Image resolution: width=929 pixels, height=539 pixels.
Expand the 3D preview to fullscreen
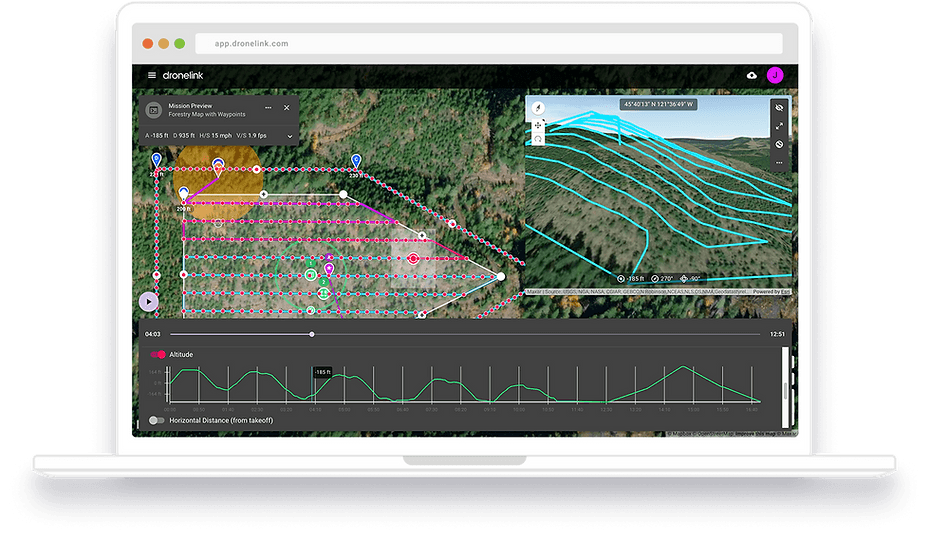point(779,126)
